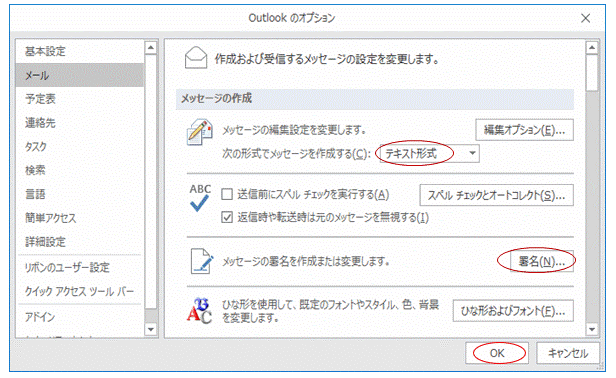The width and height of the screenshot is (616, 378).
Task: Click メッセージの編集設定を変更します text
Action: (x=294, y=130)
